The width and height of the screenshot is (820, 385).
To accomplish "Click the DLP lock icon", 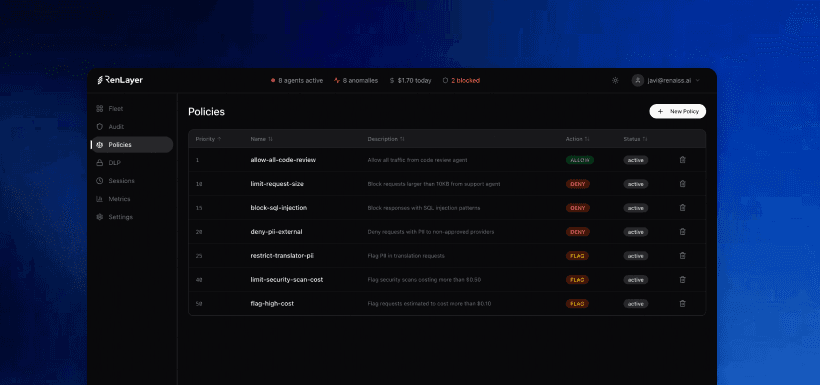I will (x=99, y=163).
